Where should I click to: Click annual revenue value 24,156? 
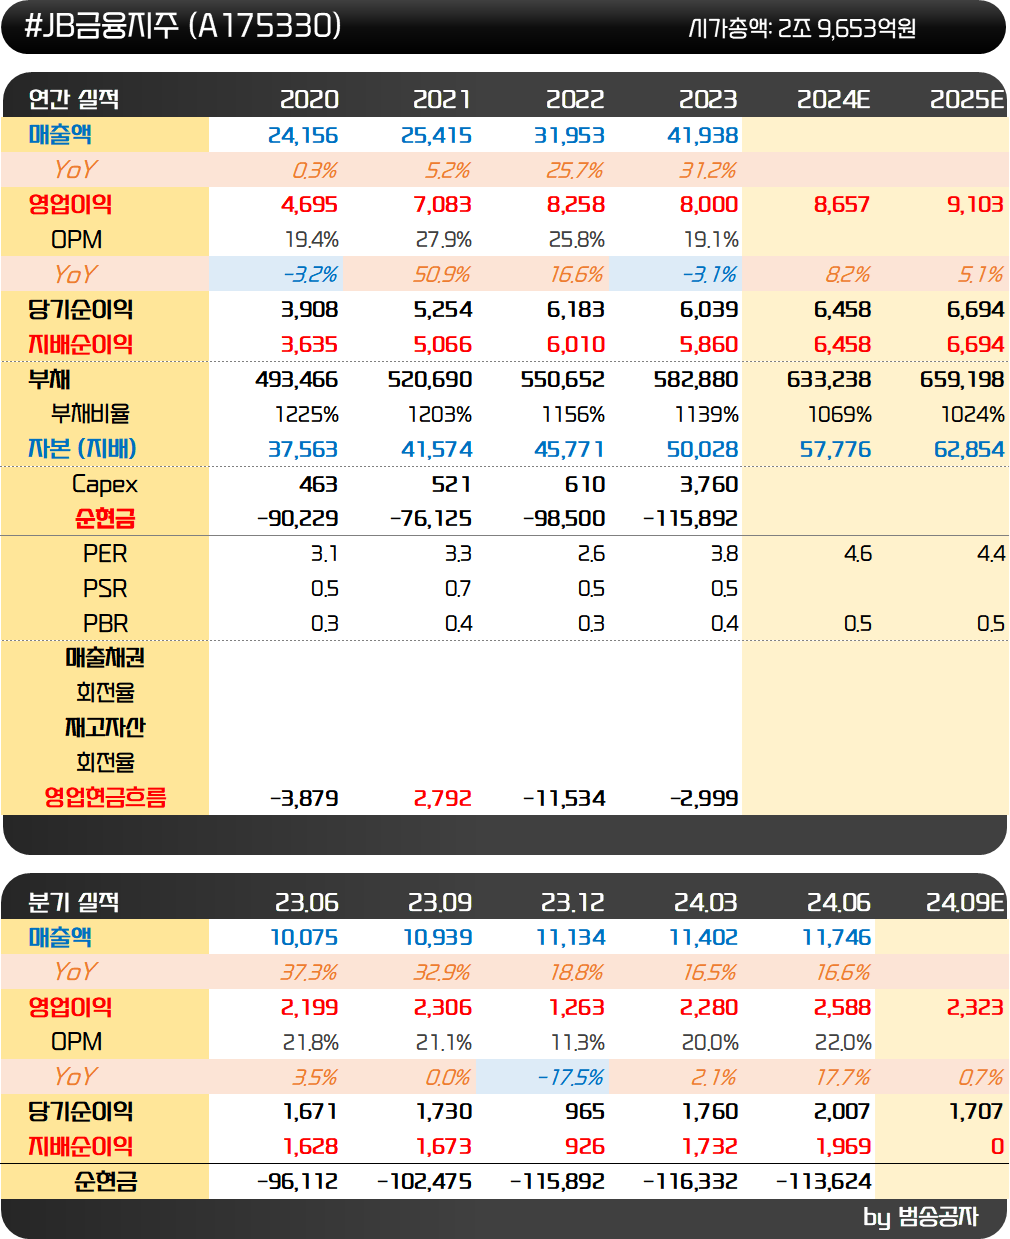click(303, 135)
